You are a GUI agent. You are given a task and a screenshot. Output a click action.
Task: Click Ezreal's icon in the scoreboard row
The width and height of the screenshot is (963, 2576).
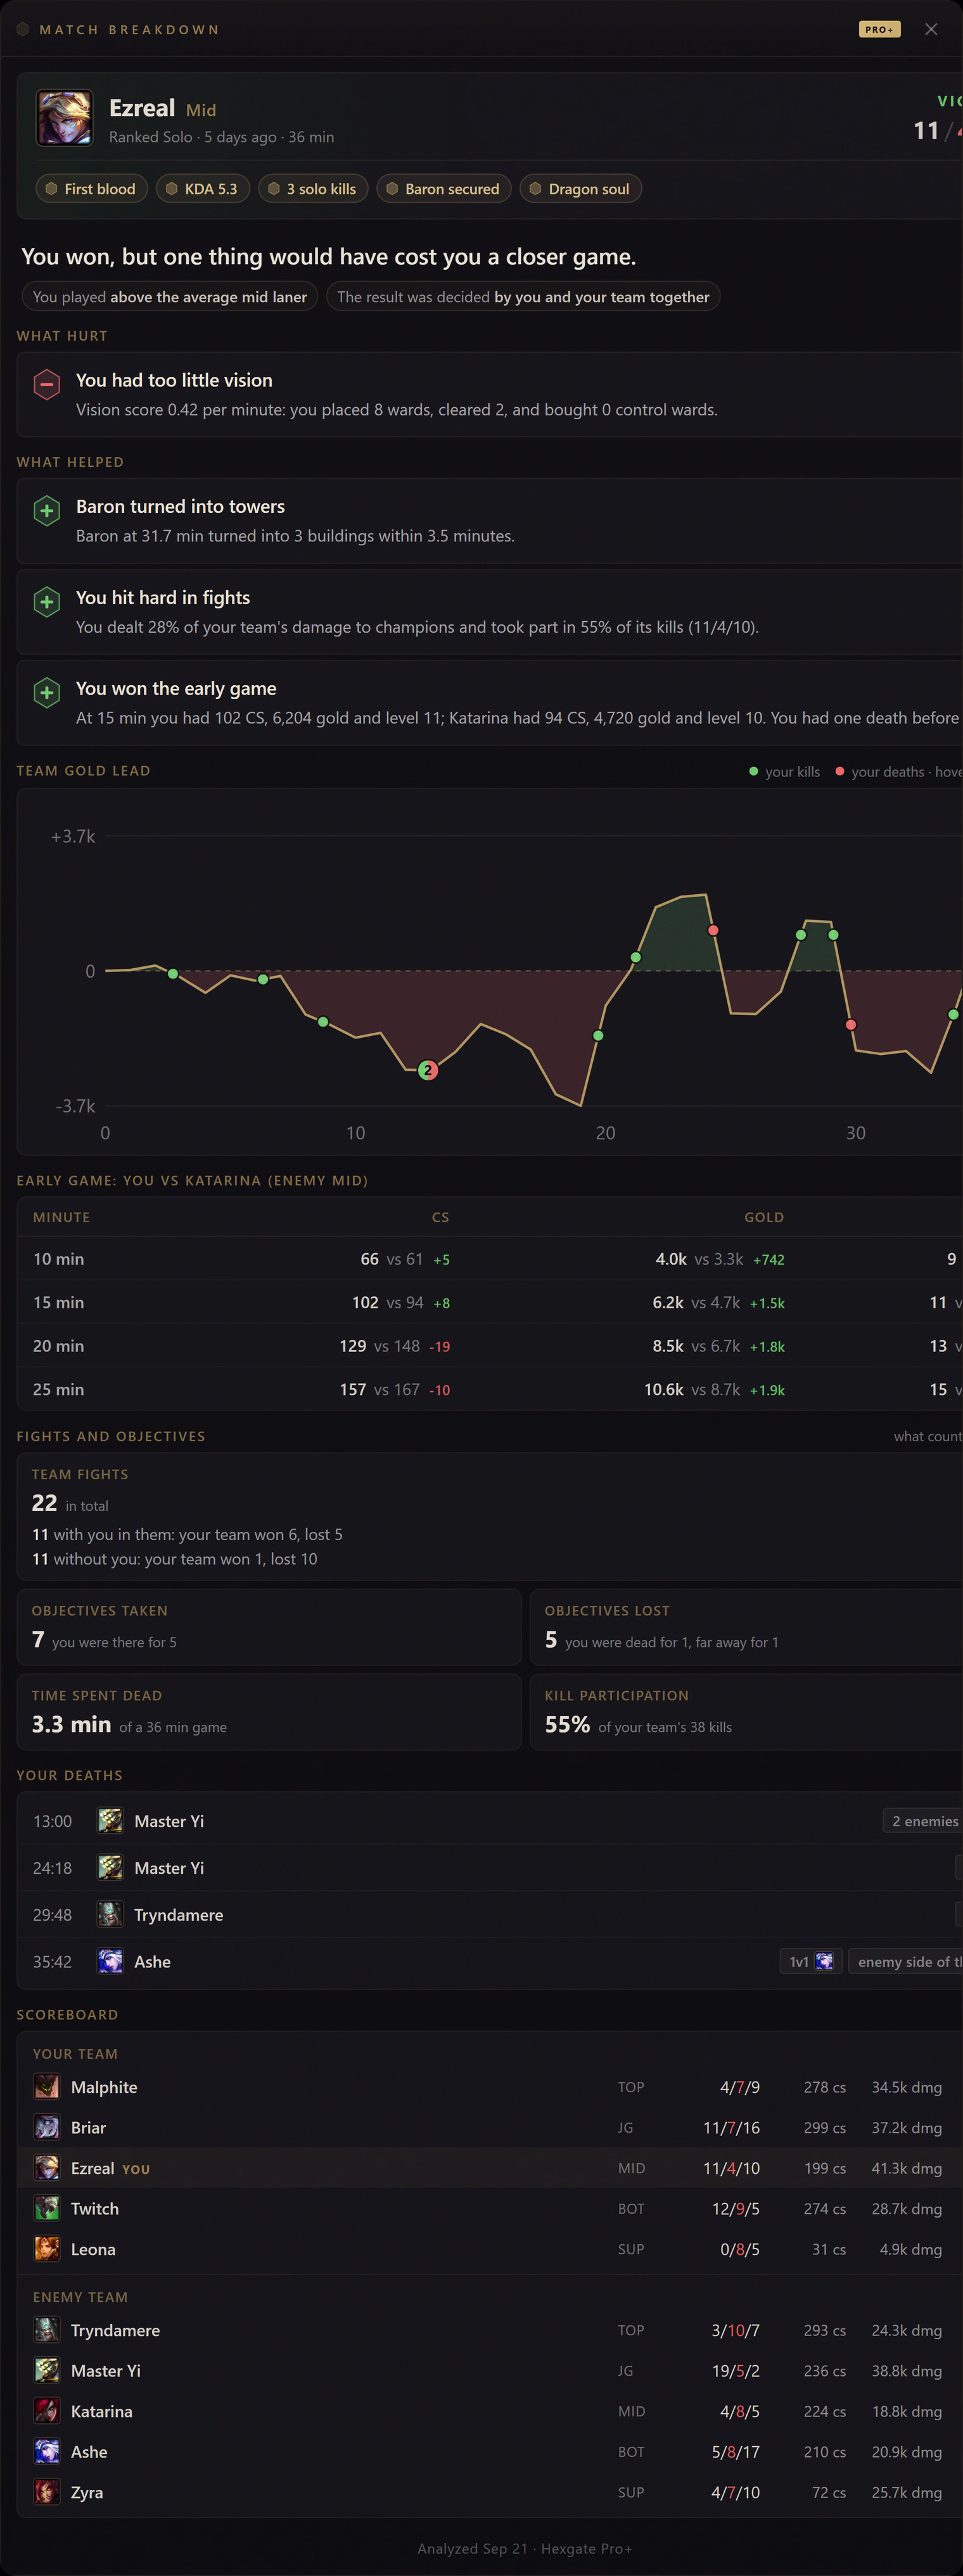coord(47,2168)
